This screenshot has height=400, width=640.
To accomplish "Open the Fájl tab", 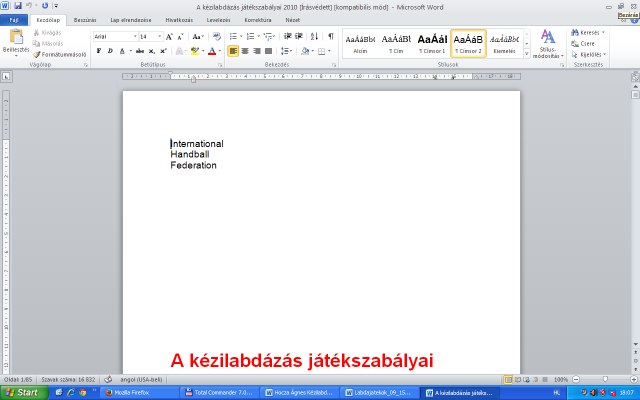I will click(14, 20).
